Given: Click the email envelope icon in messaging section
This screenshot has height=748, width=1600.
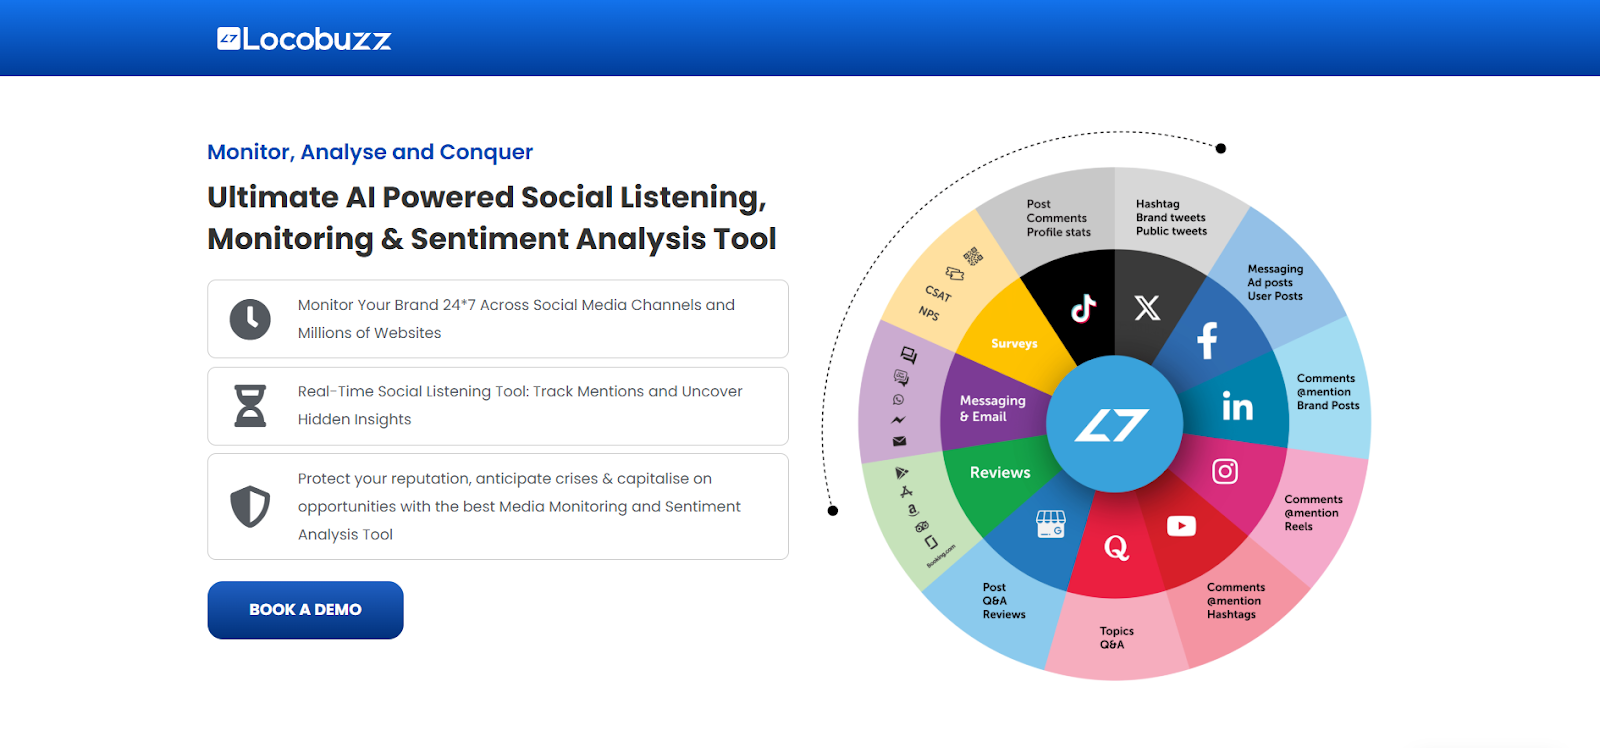Looking at the screenshot, I should [899, 441].
